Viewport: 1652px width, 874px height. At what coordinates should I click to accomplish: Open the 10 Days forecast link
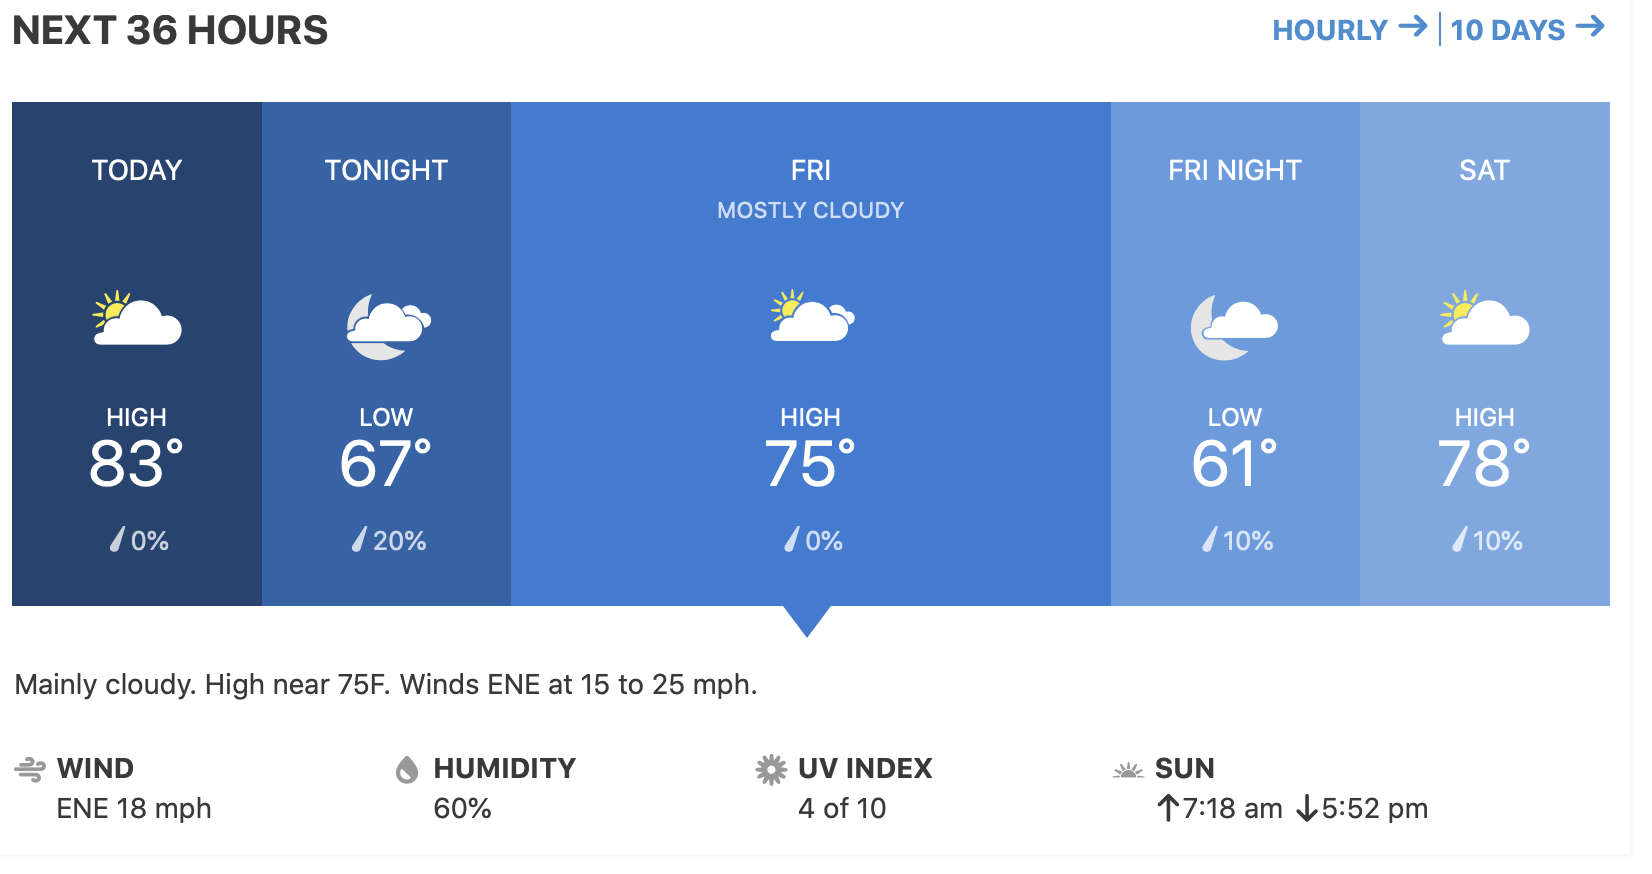[x=1526, y=30]
